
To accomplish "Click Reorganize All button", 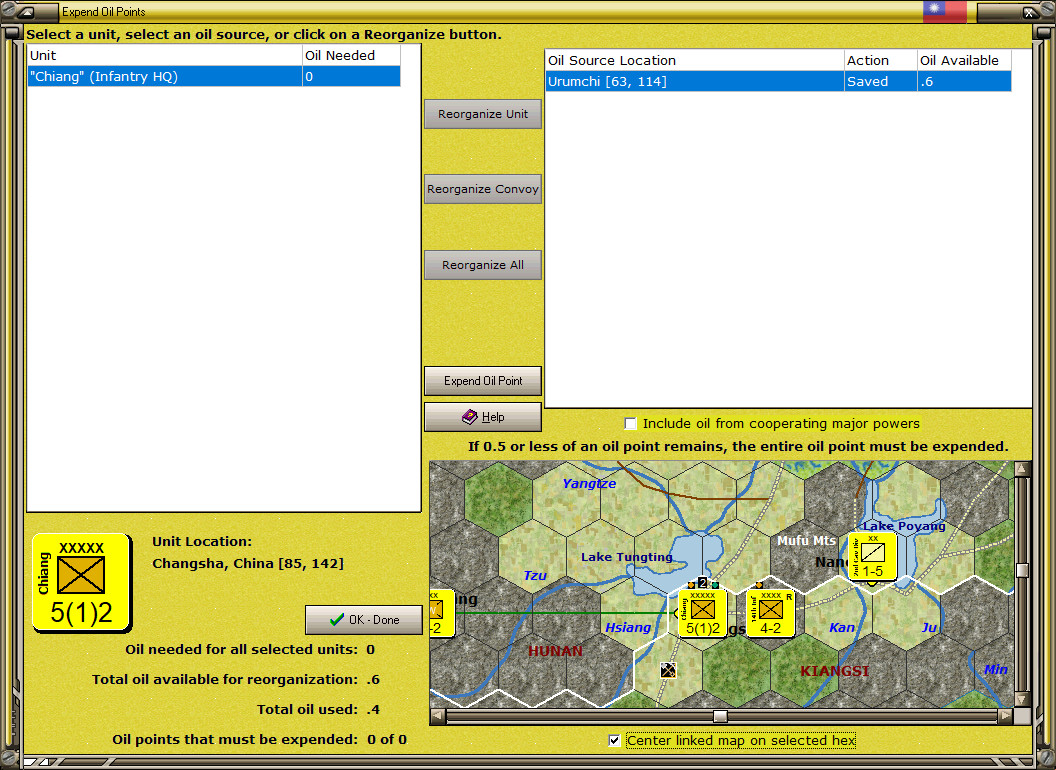I will [483, 265].
